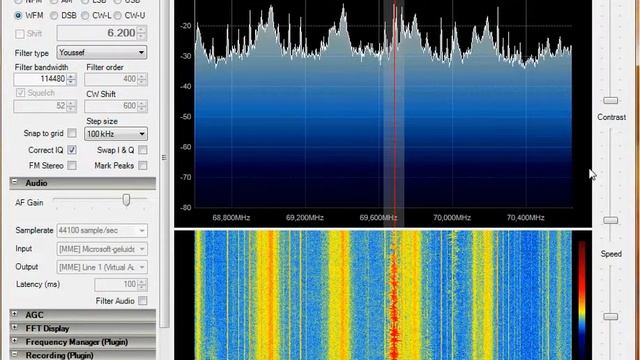Click the 70,400MHz frequency label

(x=525, y=218)
